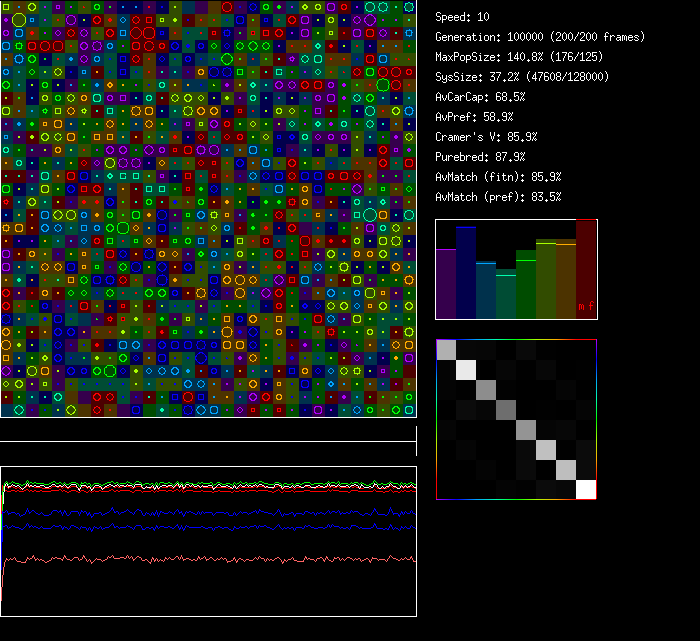Select the gray top-left cell of the matrix

(446, 350)
